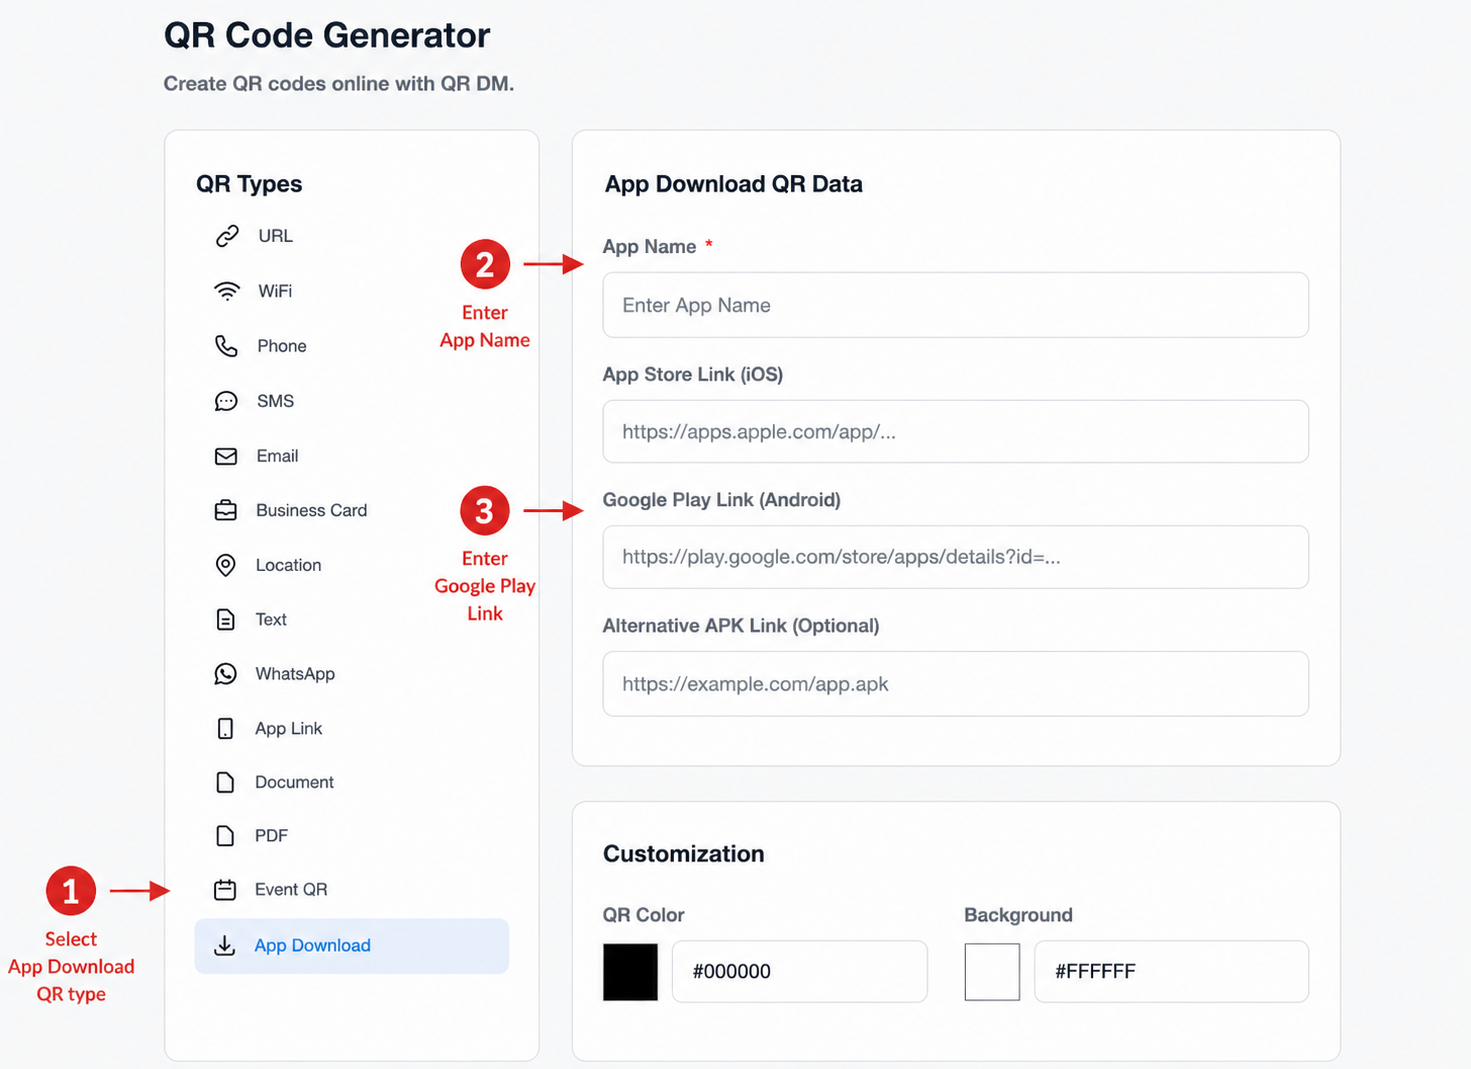The width and height of the screenshot is (1471, 1069).
Task: Click the App Store Link (iOS) label
Action: [693, 375]
